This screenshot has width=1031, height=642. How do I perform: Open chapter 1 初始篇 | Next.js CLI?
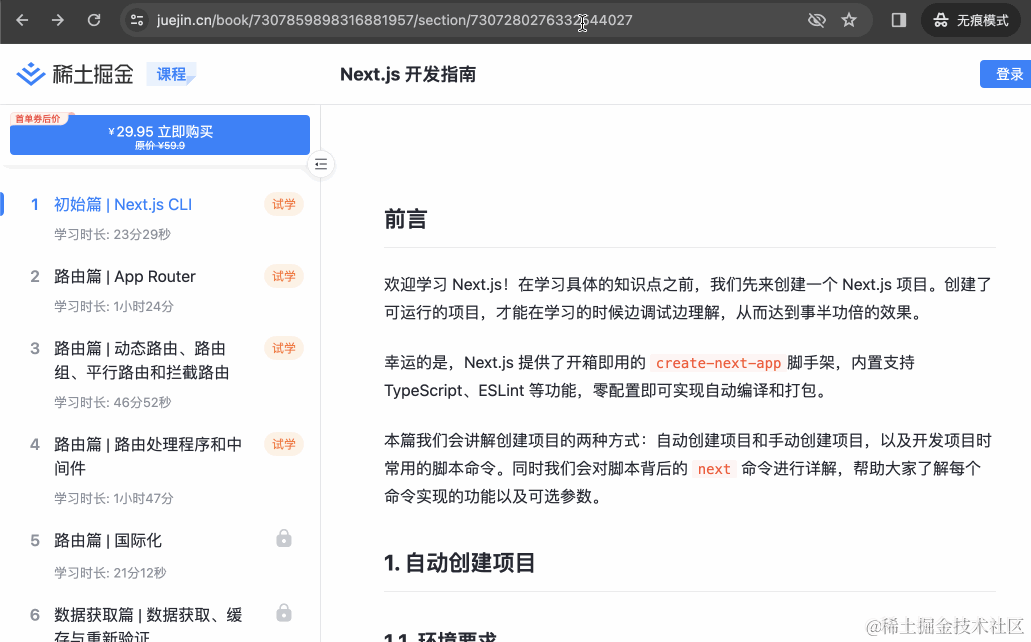tap(123, 205)
